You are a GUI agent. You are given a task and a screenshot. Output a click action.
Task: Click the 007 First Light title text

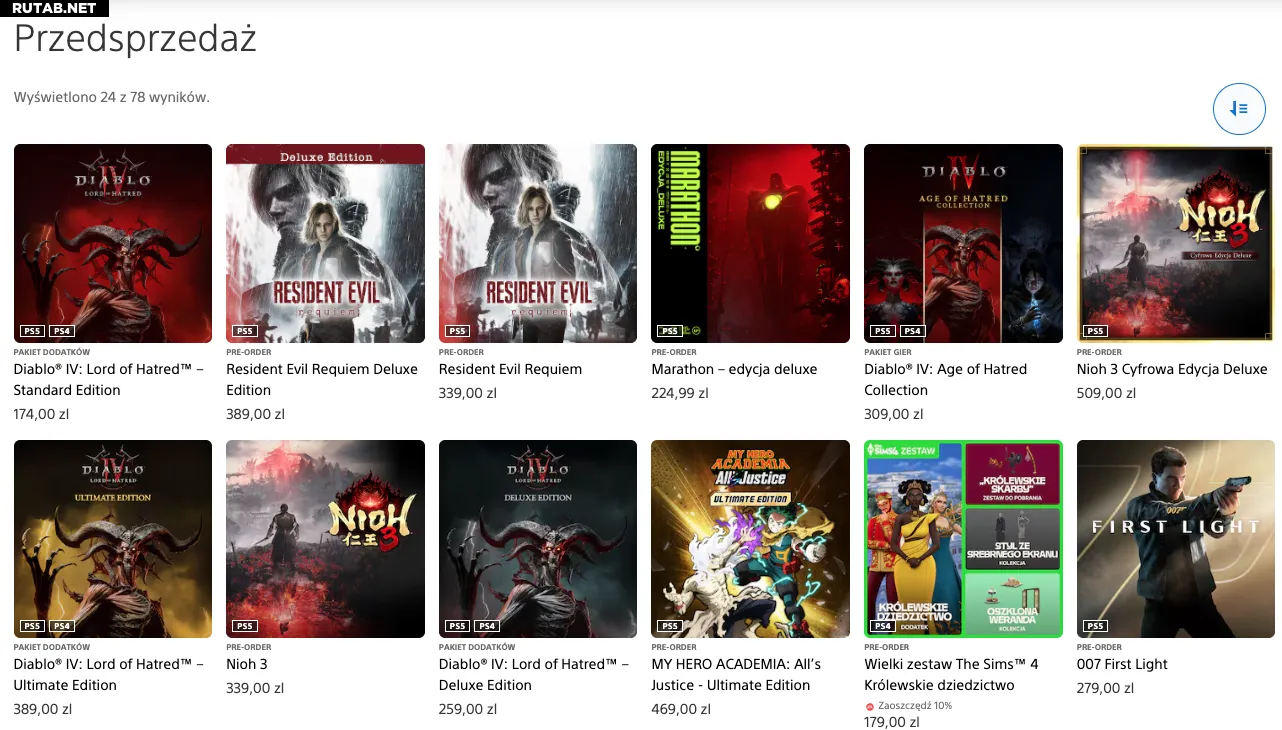(1122, 664)
